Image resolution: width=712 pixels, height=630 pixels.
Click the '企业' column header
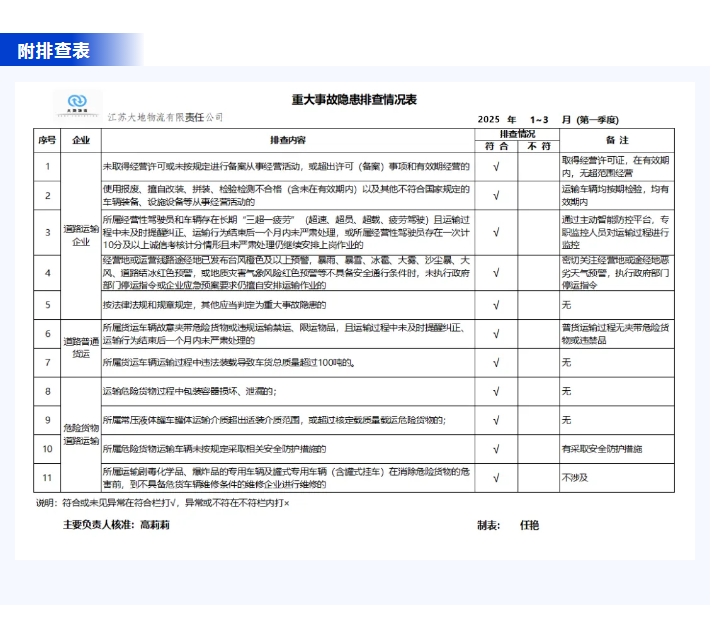pos(81,140)
